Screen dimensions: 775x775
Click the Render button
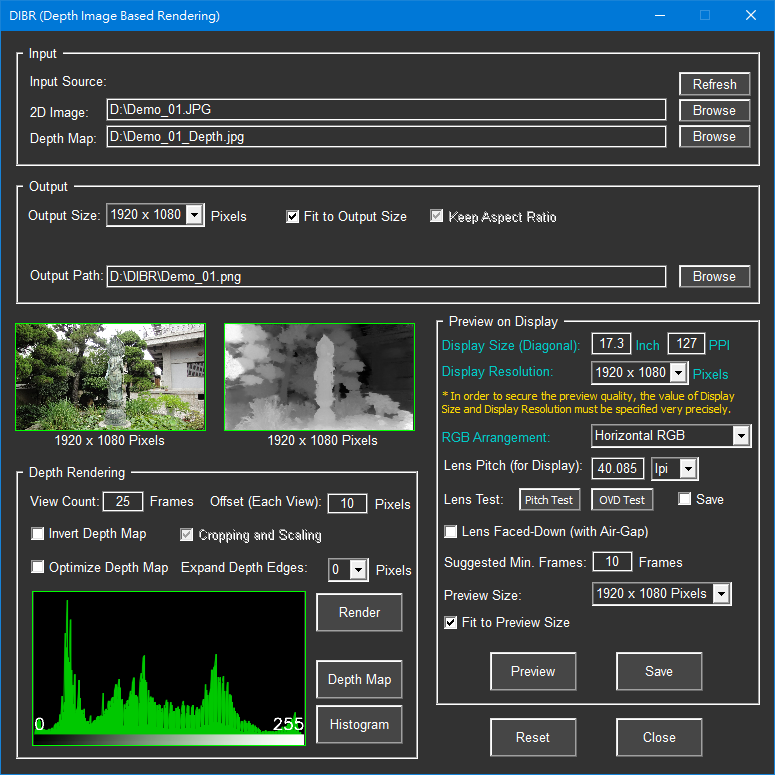359,612
